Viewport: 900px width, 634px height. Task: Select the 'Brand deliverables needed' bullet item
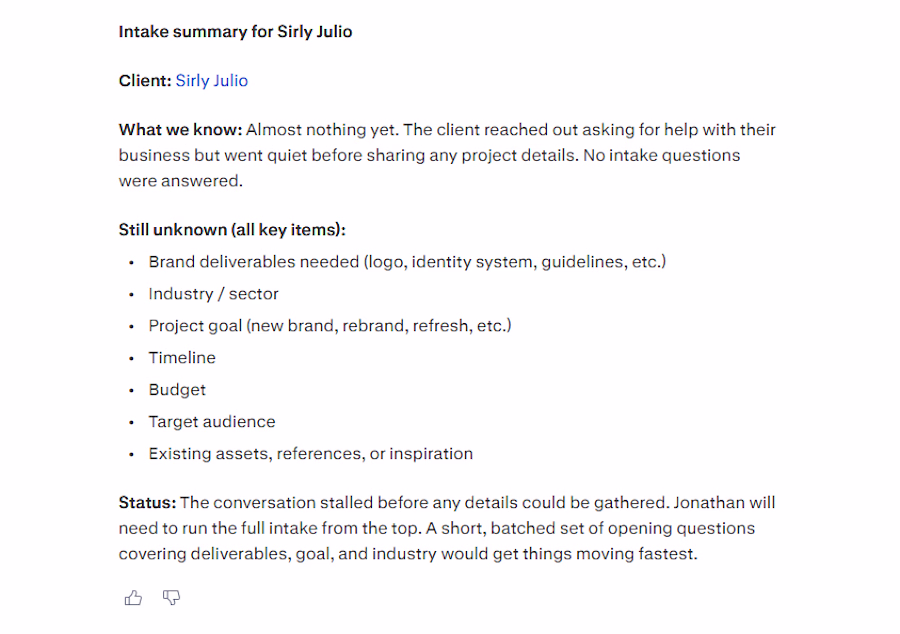pos(407,262)
